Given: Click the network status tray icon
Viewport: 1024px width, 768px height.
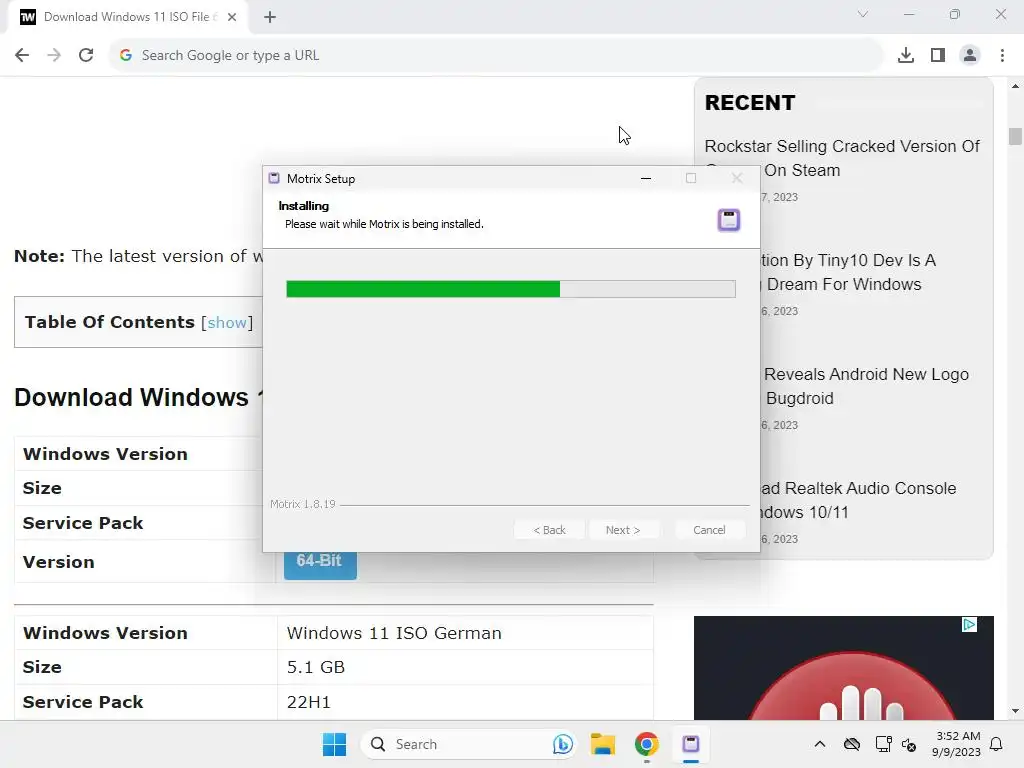Looking at the screenshot, I should [x=883, y=744].
